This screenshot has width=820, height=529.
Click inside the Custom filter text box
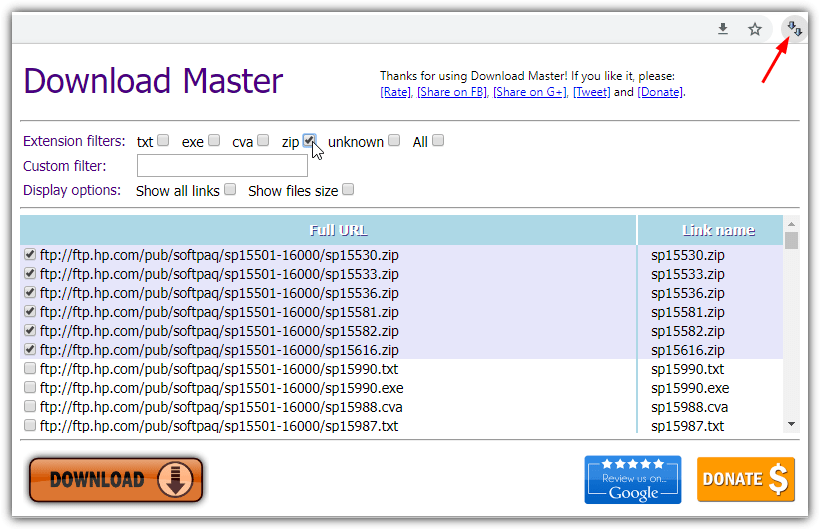pyautogui.click(x=222, y=166)
